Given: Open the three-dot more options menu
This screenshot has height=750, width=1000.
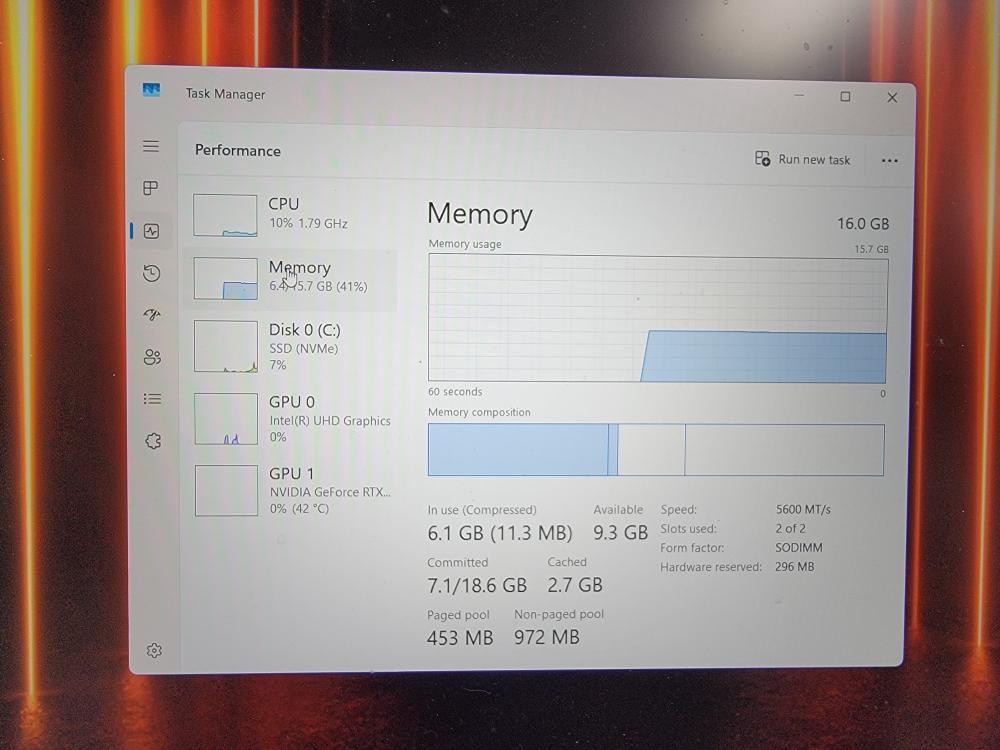Looking at the screenshot, I should pyautogui.click(x=889, y=161).
